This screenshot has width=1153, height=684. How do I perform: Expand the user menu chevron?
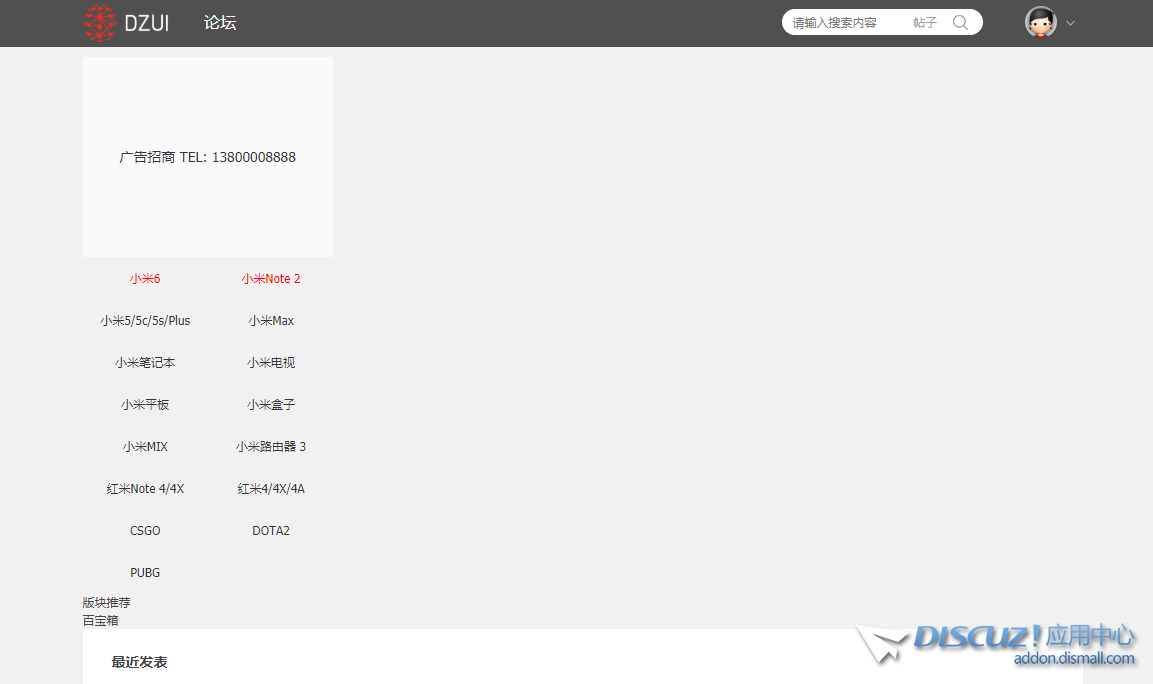[x=1071, y=23]
